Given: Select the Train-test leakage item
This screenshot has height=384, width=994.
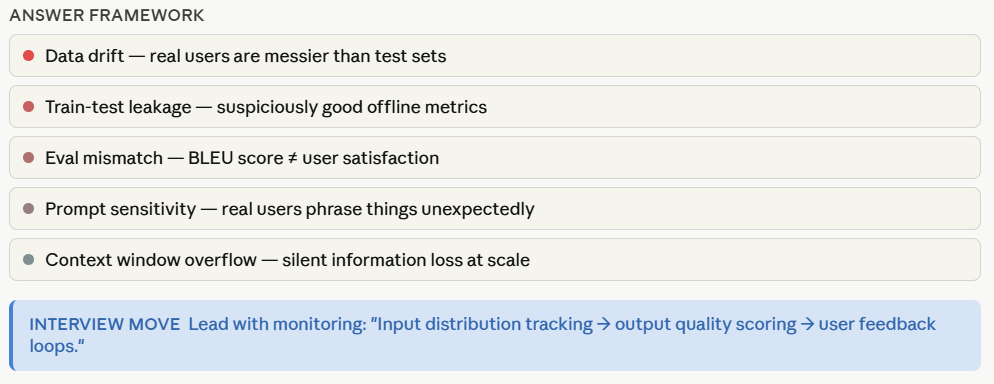Looking at the screenshot, I should click(494, 107).
